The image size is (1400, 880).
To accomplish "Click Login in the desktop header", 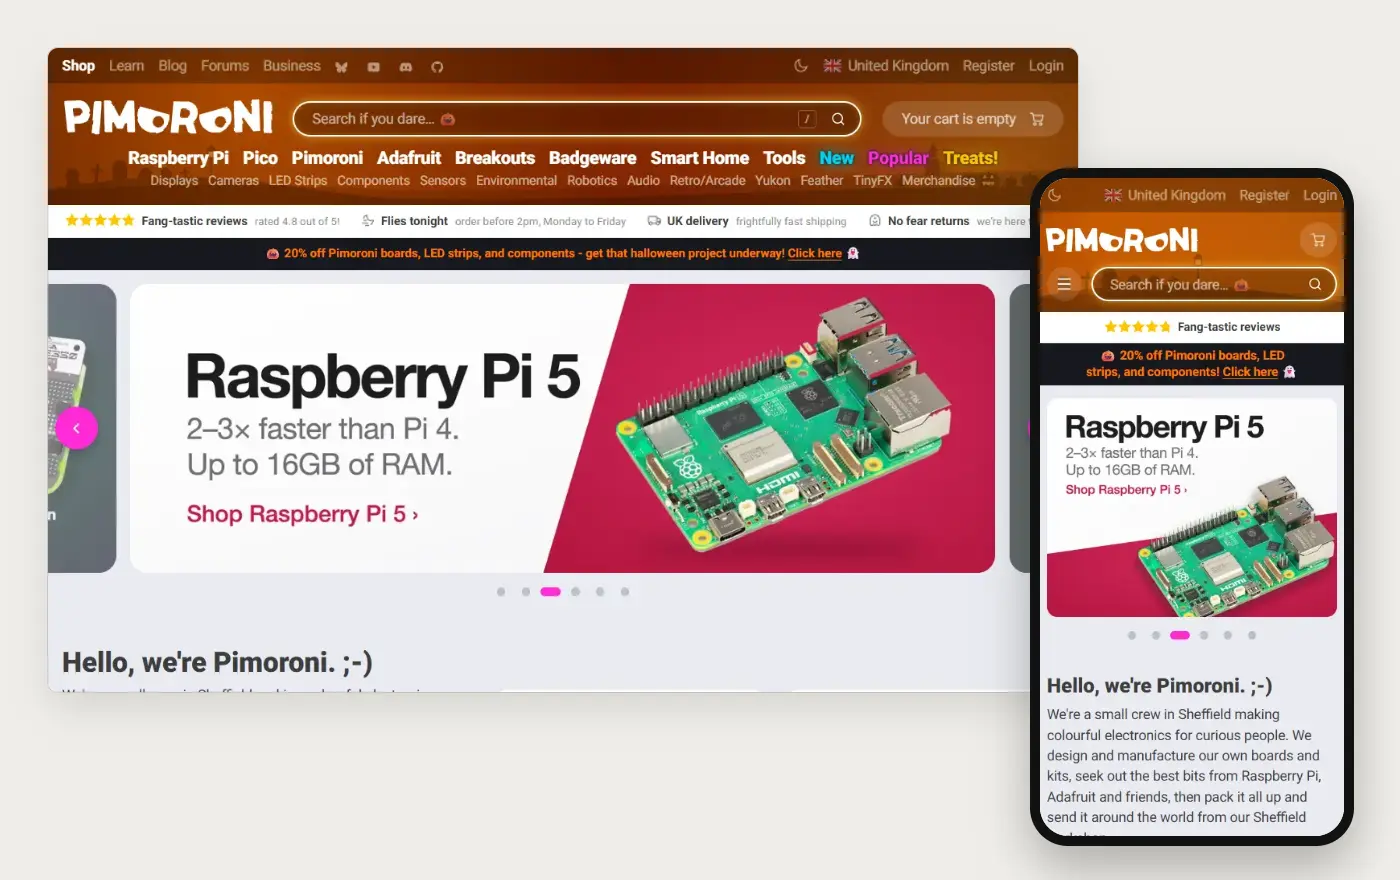I will pyautogui.click(x=1046, y=66).
